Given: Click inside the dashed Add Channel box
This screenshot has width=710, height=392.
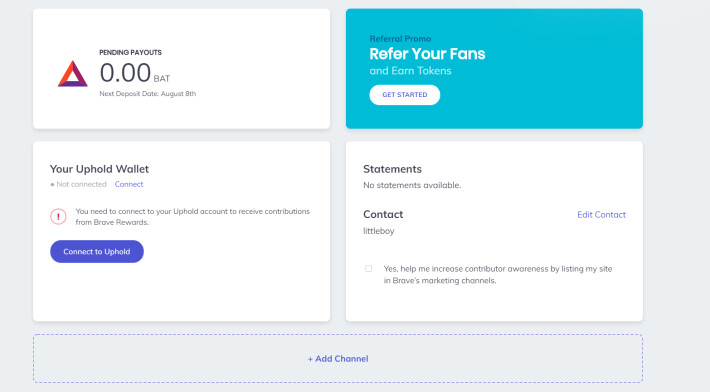Looking at the screenshot, I should (x=338, y=359).
